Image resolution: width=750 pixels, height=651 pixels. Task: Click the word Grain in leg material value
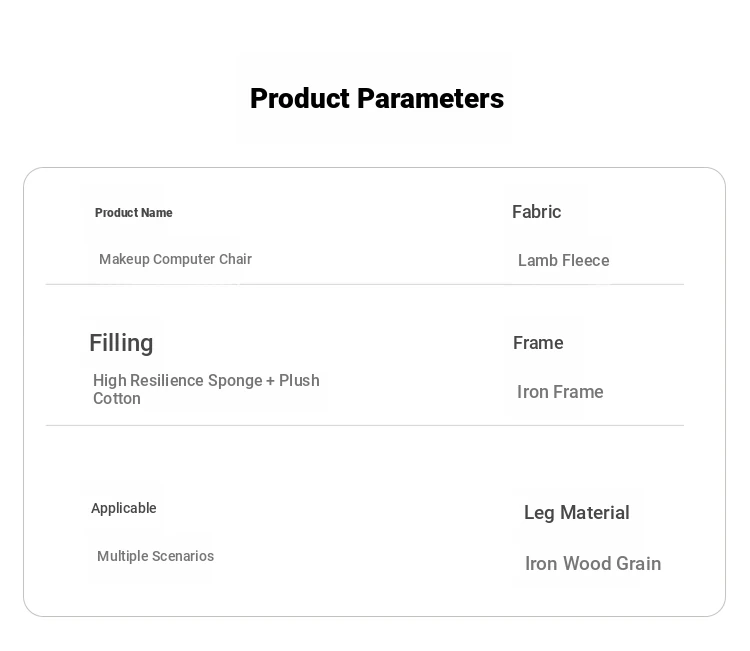click(x=639, y=563)
